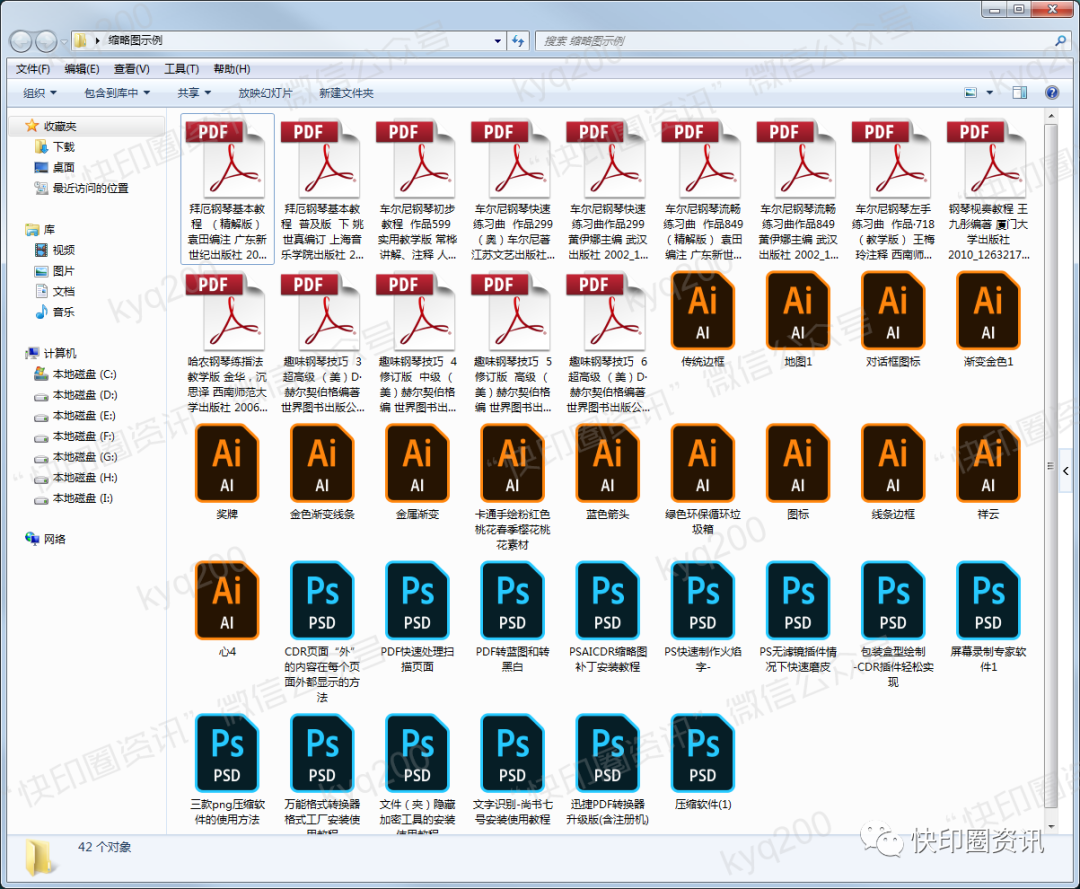The height and width of the screenshot is (889, 1080).
Task: Select the 文字识别-尚书七号安装使用教程 PSD file
Action: click(512, 770)
